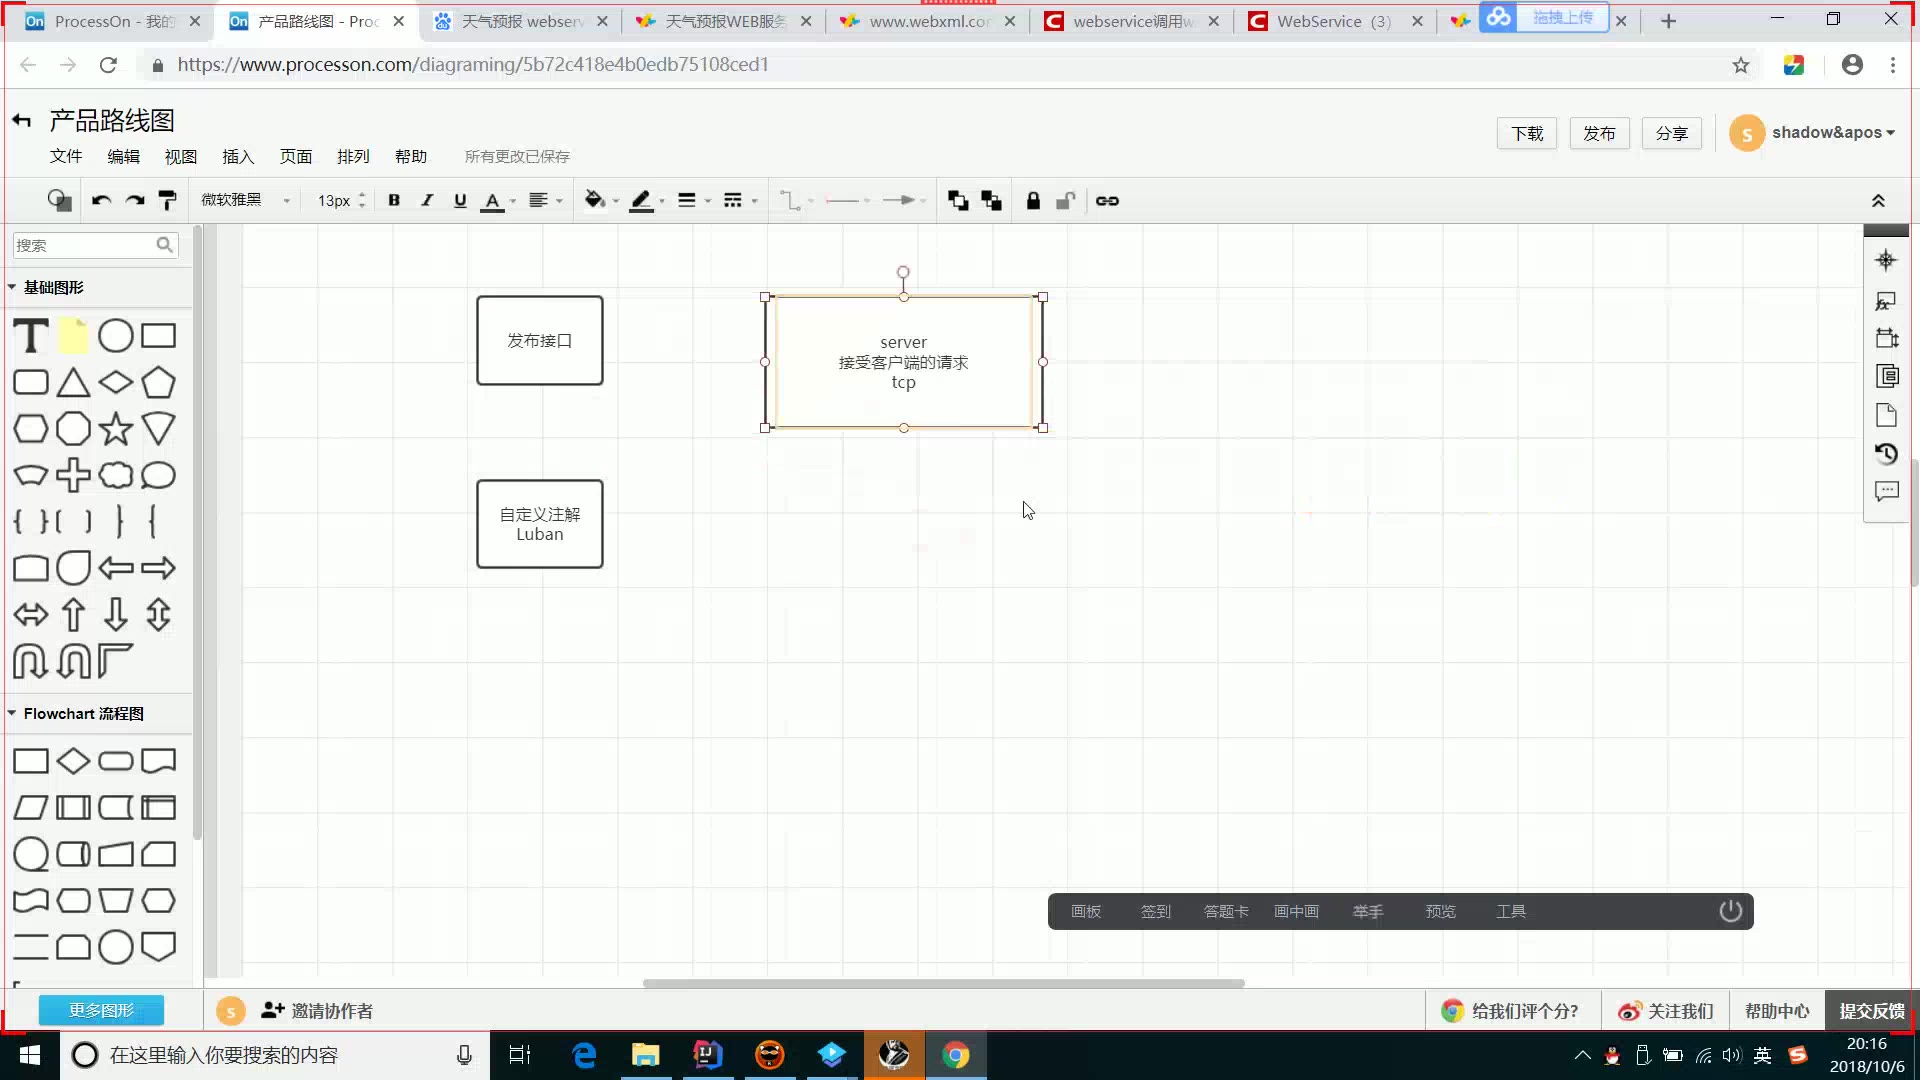Screen dimensions: 1920x1080
Task: Open the history versions panel
Action: pyautogui.click(x=1886, y=454)
